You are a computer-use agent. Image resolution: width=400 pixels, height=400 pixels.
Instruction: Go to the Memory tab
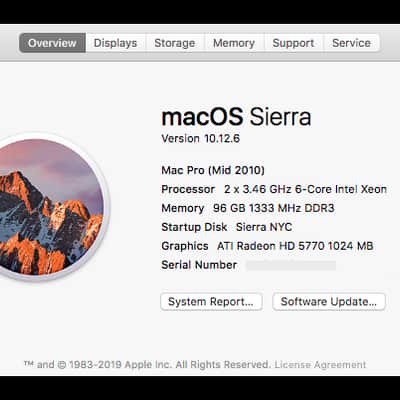pos(234,43)
